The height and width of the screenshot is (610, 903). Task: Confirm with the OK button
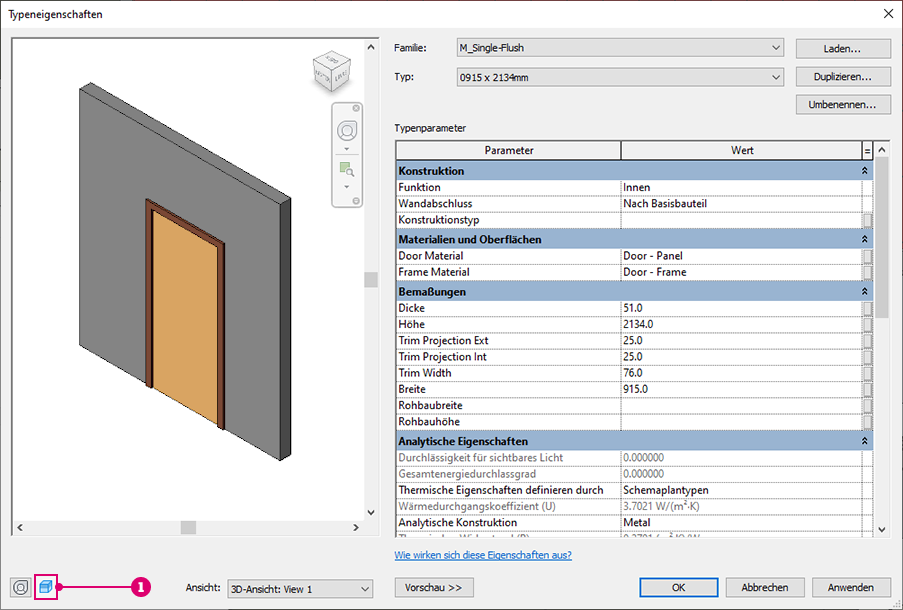tap(678, 588)
